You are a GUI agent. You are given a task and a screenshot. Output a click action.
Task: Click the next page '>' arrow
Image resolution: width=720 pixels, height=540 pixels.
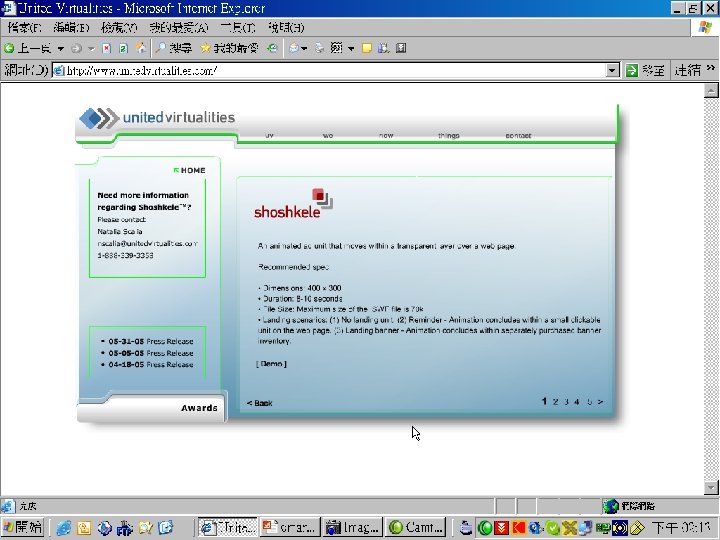coord(600,402)
